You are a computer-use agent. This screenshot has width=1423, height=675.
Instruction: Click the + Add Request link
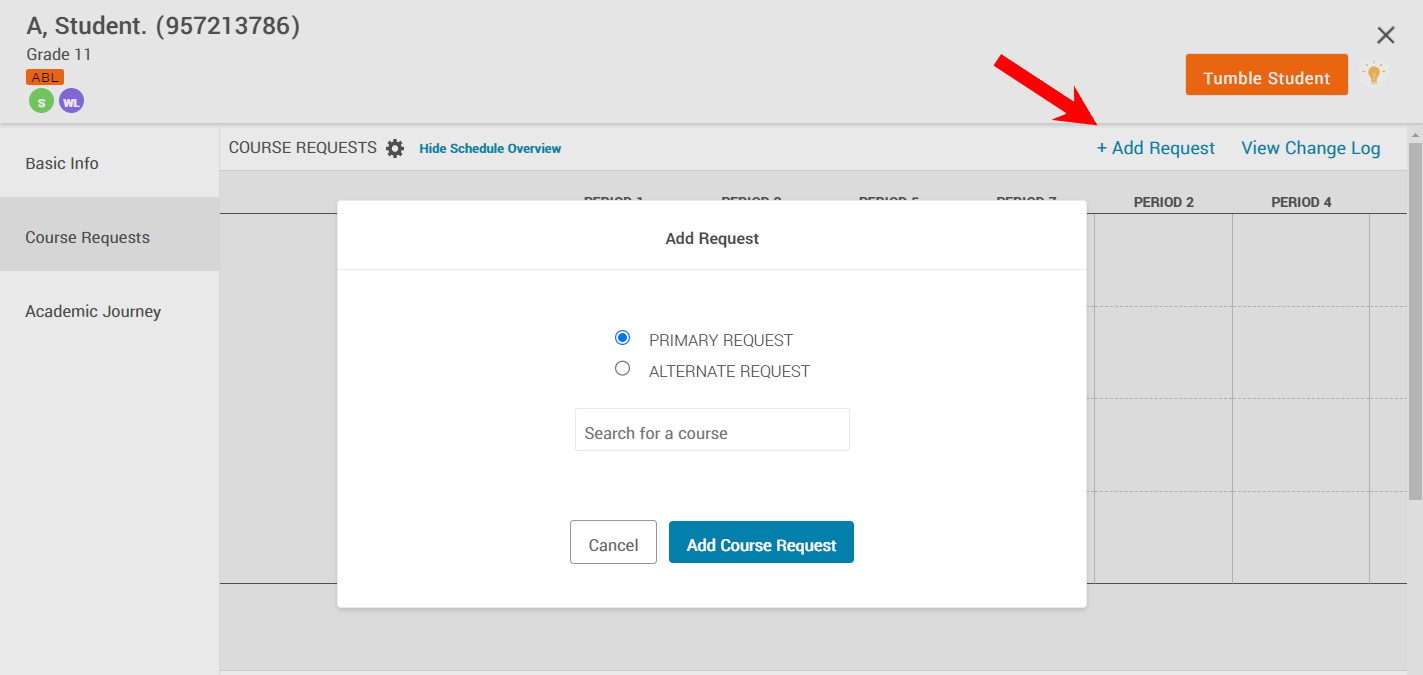pos(1155,148)
